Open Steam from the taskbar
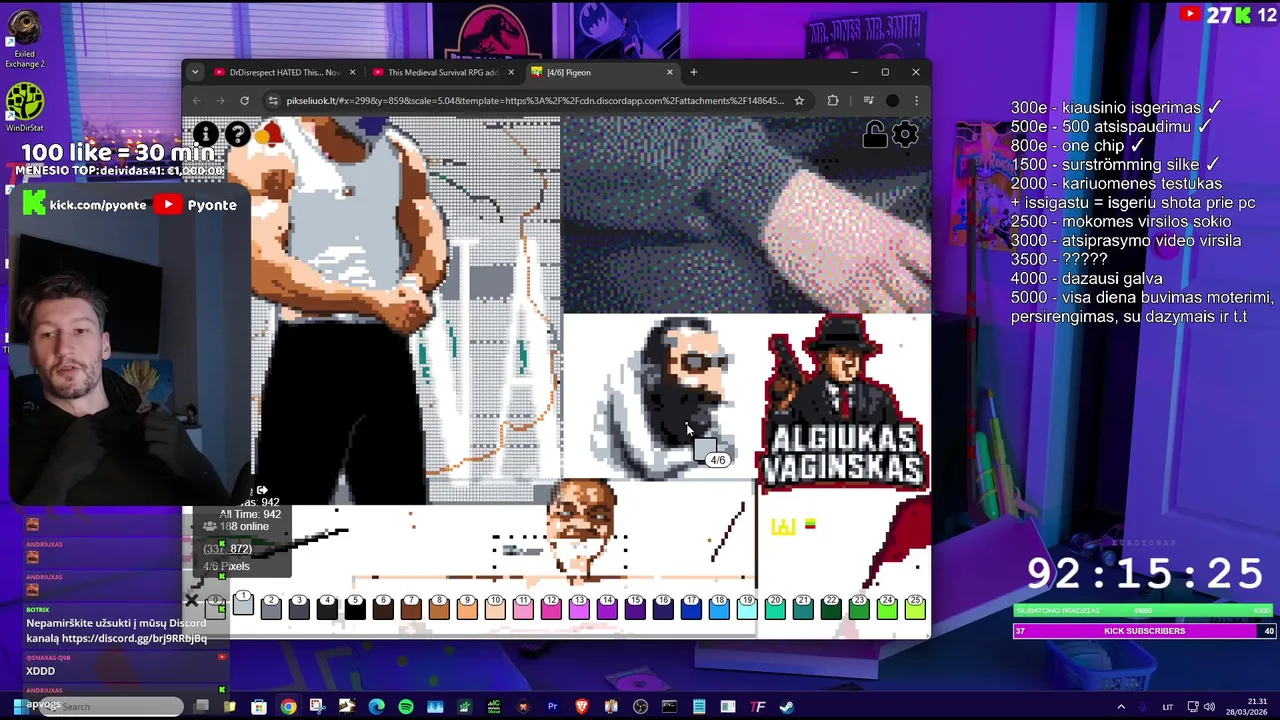 pyautogui.click(x=787, y=707)
